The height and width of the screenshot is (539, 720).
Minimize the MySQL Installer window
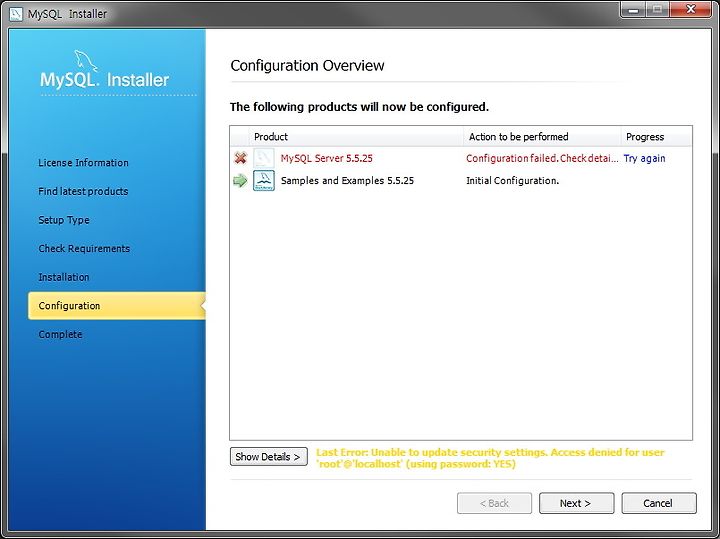[634, 9]
